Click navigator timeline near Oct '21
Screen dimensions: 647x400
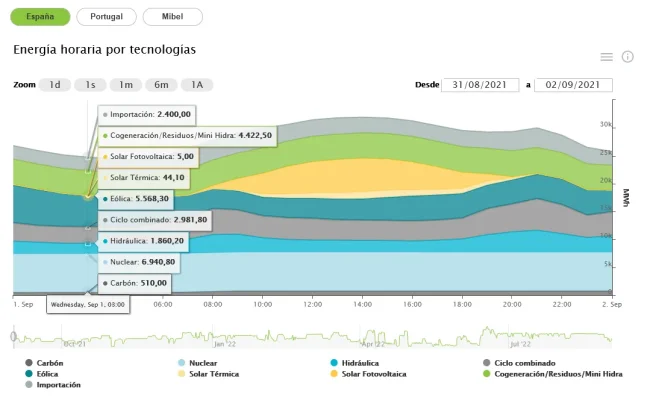75,344
